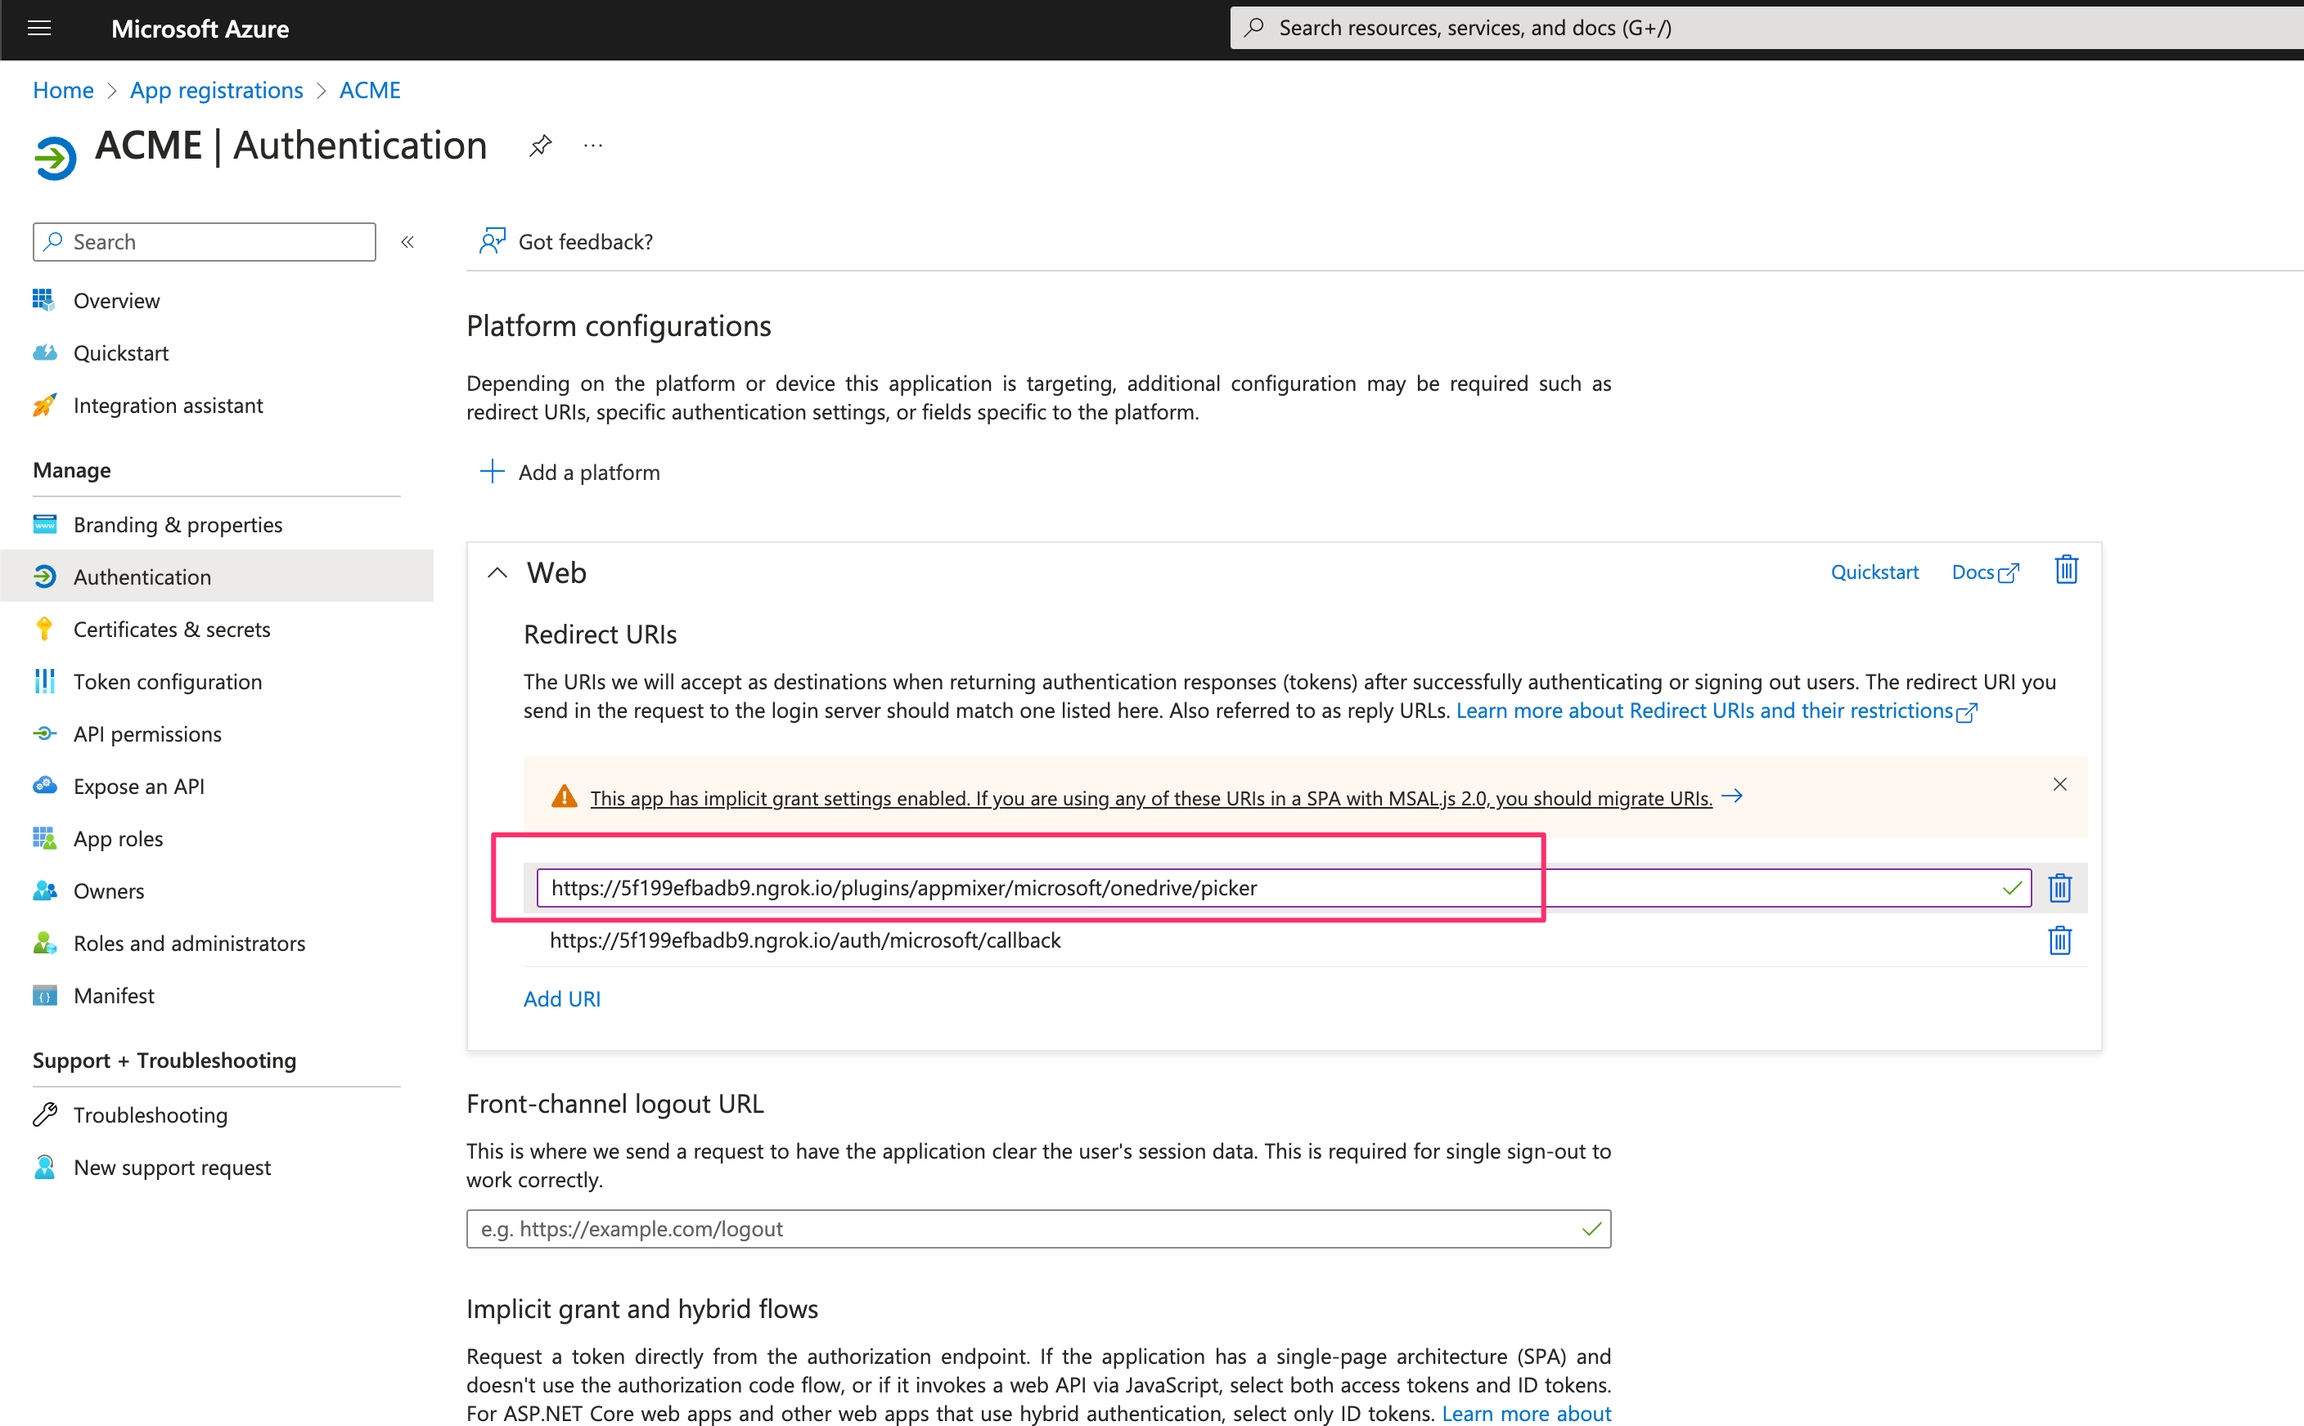Click the Got feedback icon
2304x1426 pixels.
(x=492, y=241)
